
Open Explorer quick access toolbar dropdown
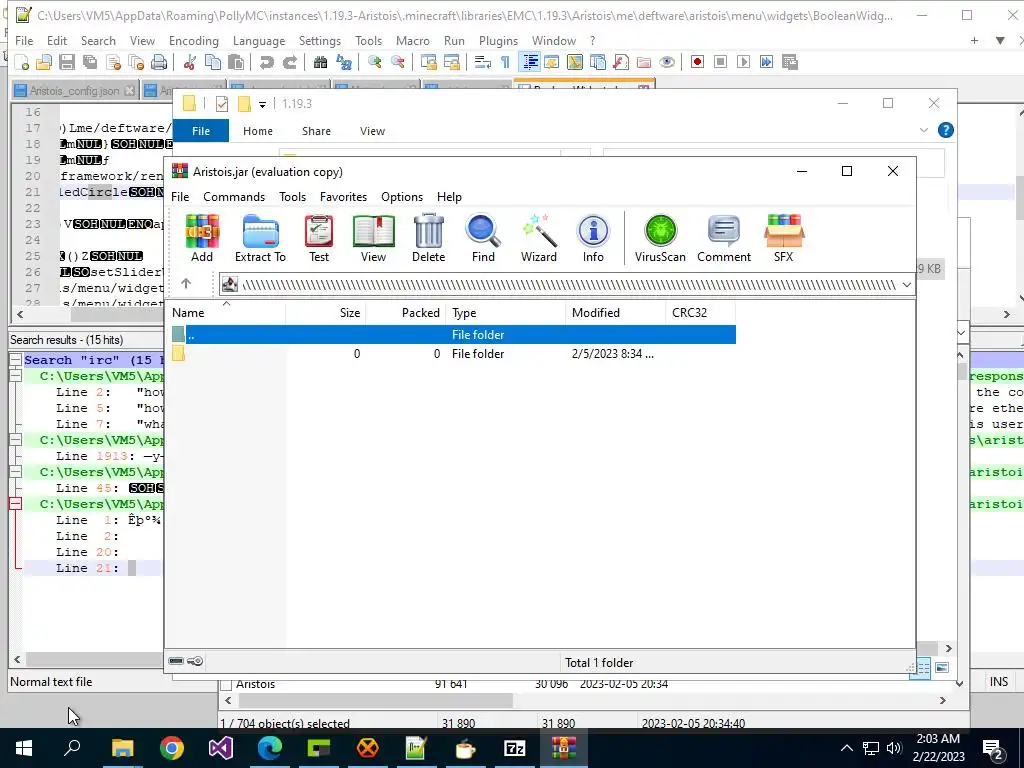pos(262,104)
